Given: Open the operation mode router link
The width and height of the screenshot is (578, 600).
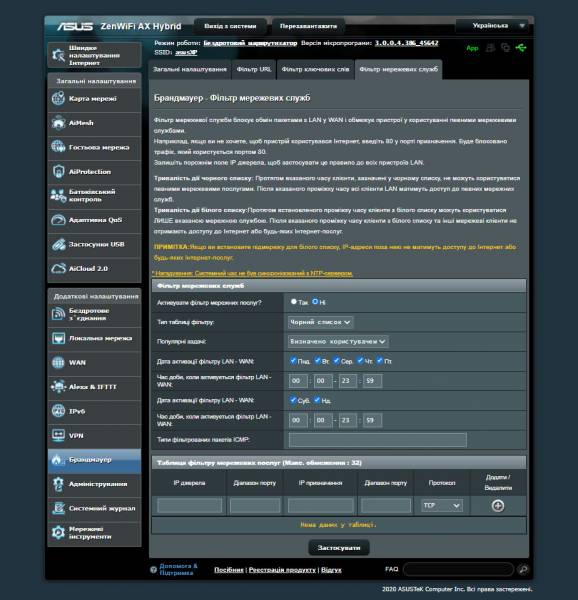Looking at the screenshot, I should pos(250,43).
